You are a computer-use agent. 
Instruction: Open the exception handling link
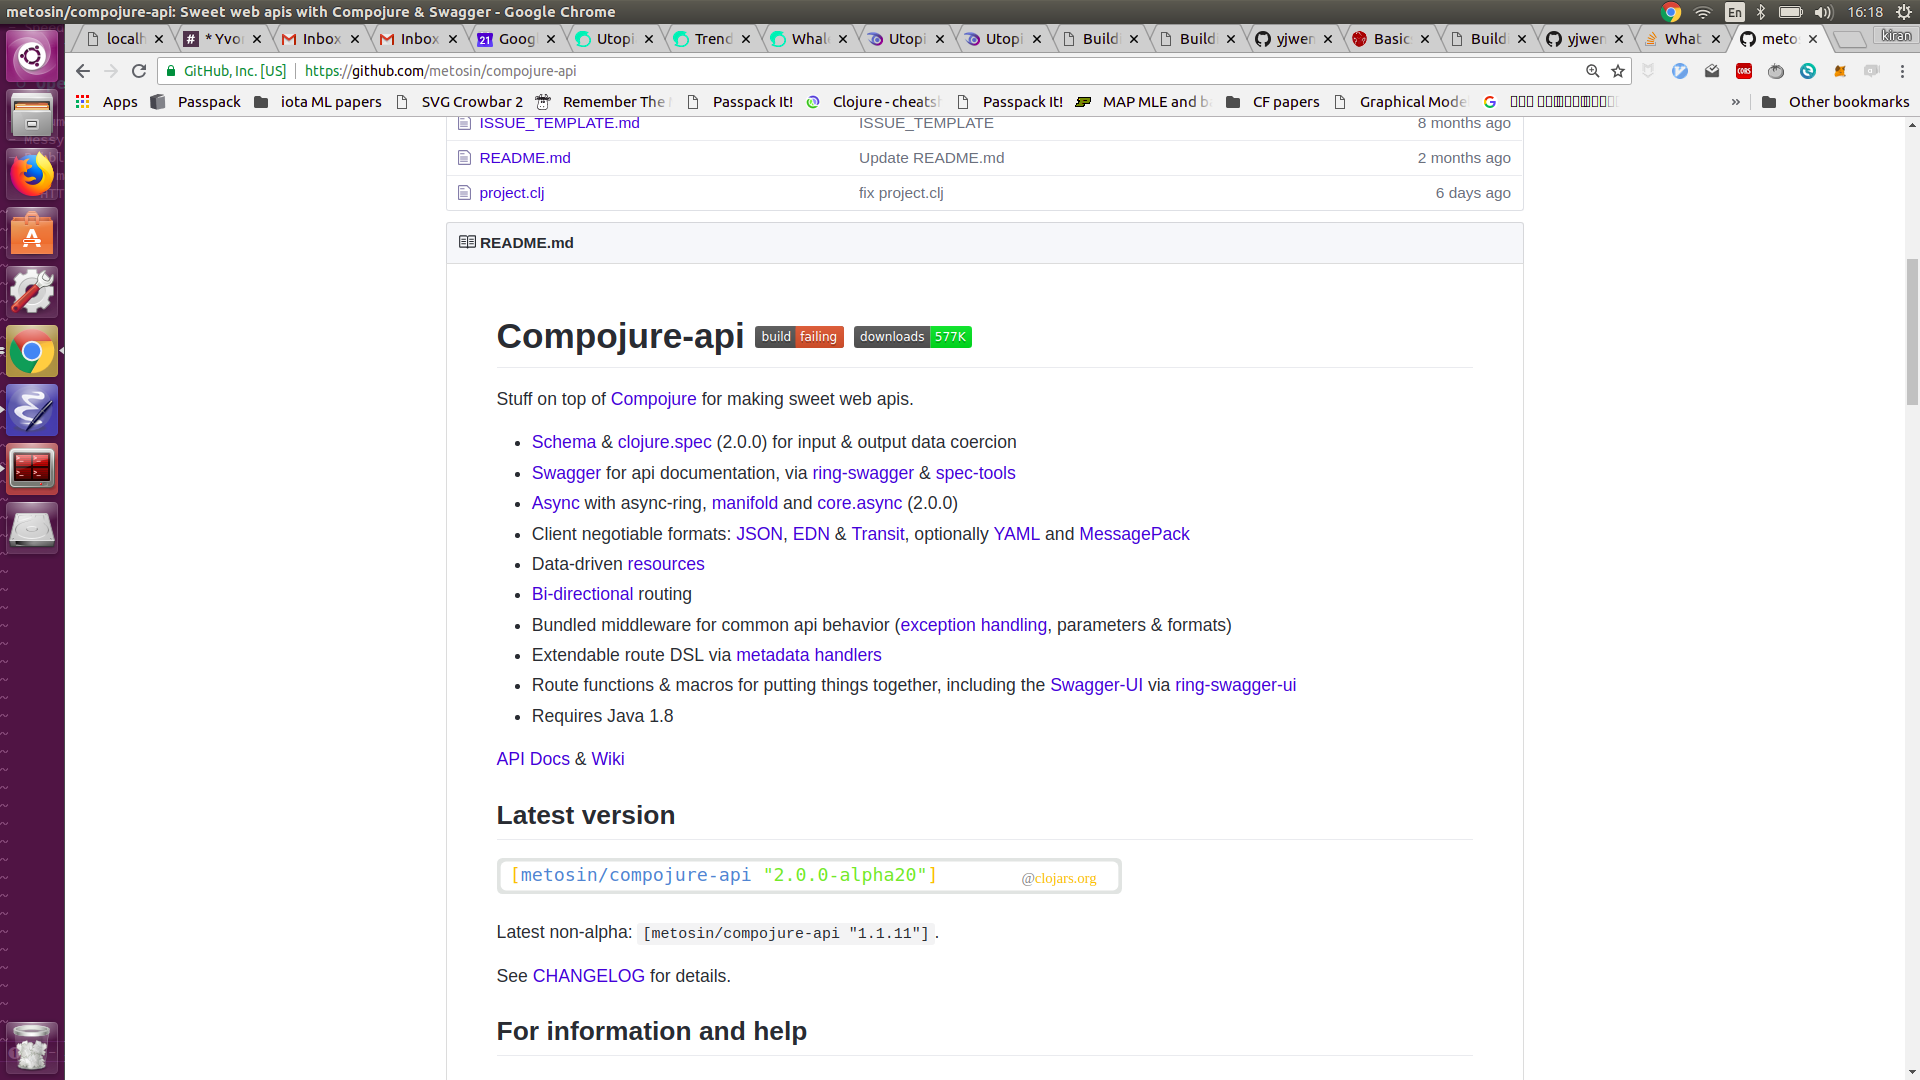coord(973,625)
